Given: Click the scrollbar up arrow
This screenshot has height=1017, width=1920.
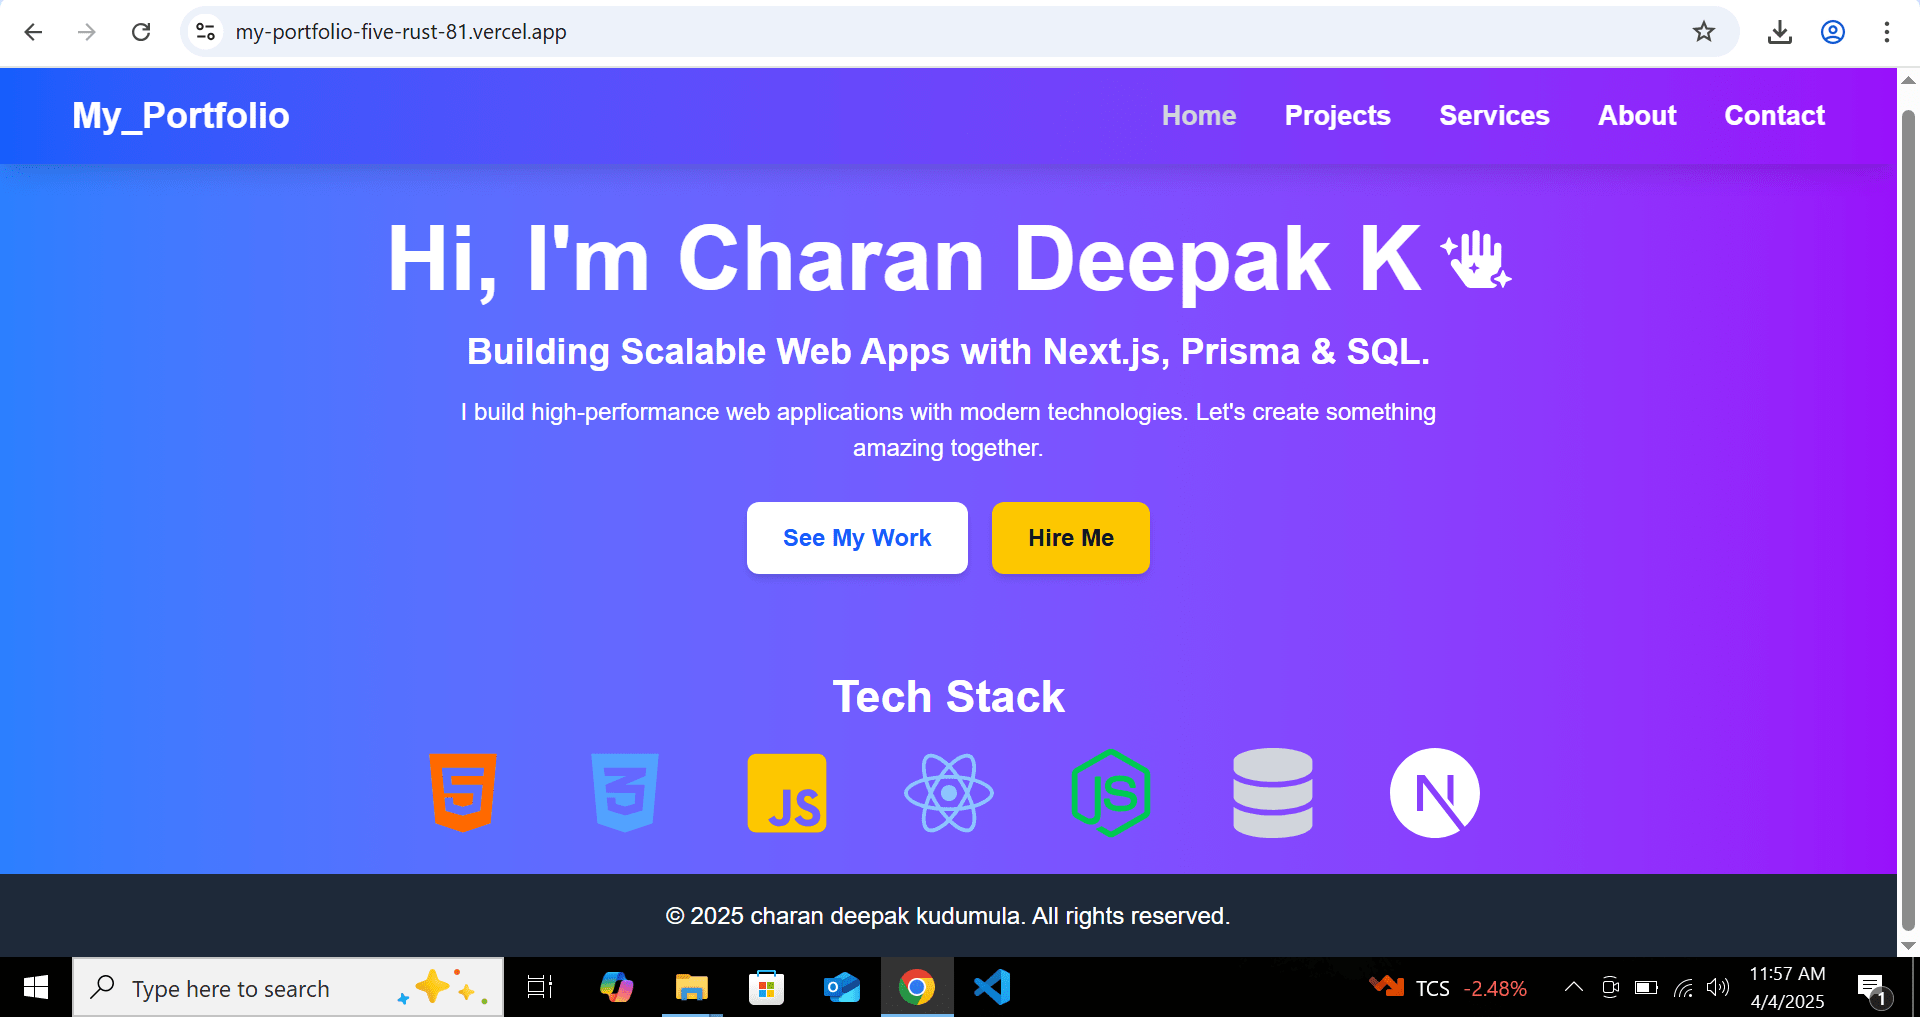Looking at the screenshot, I should (1908, 80).
